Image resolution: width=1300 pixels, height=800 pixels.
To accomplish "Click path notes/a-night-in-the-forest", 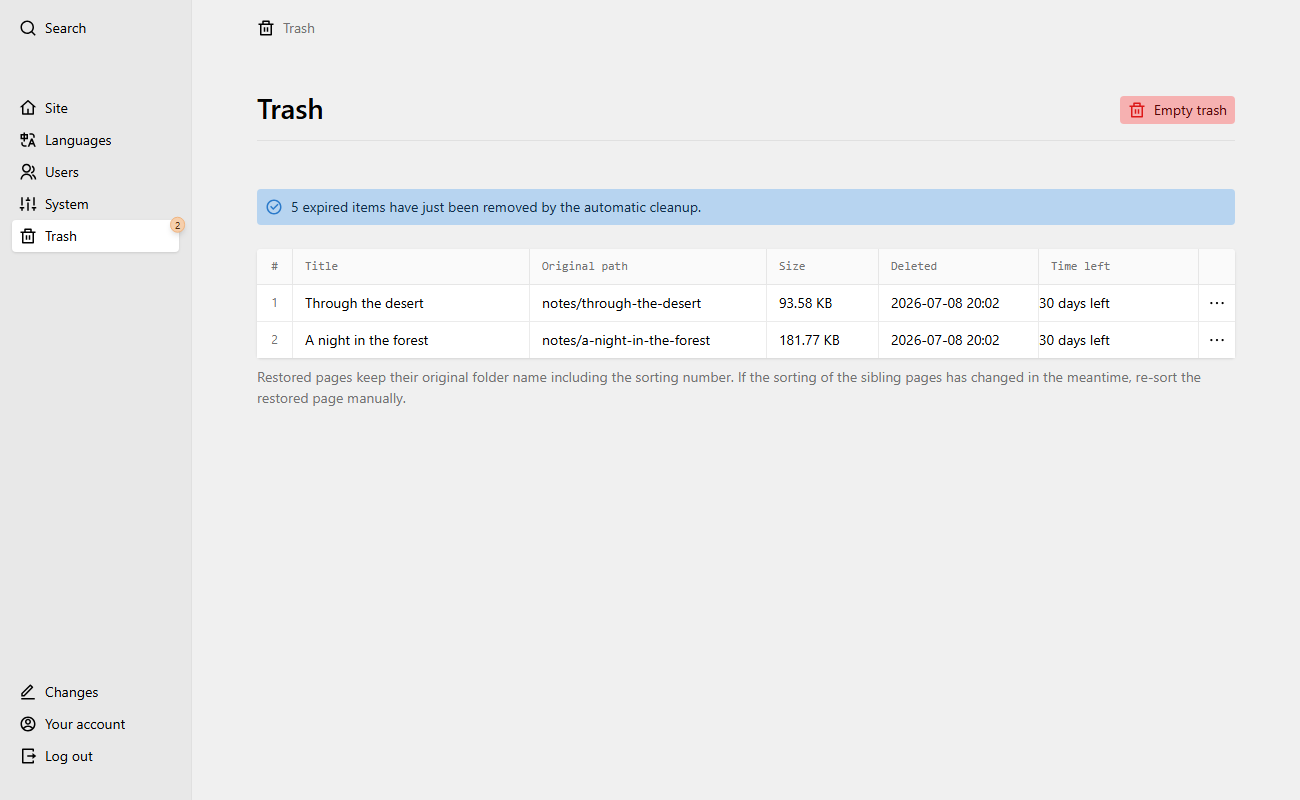I will pos(626,340).
